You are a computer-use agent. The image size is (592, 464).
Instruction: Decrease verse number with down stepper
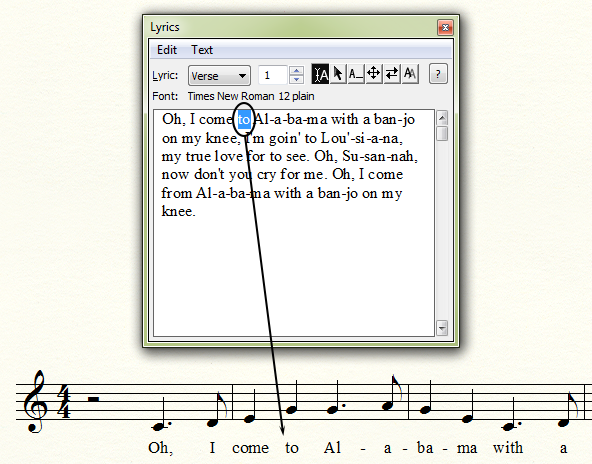pos(296,79)
